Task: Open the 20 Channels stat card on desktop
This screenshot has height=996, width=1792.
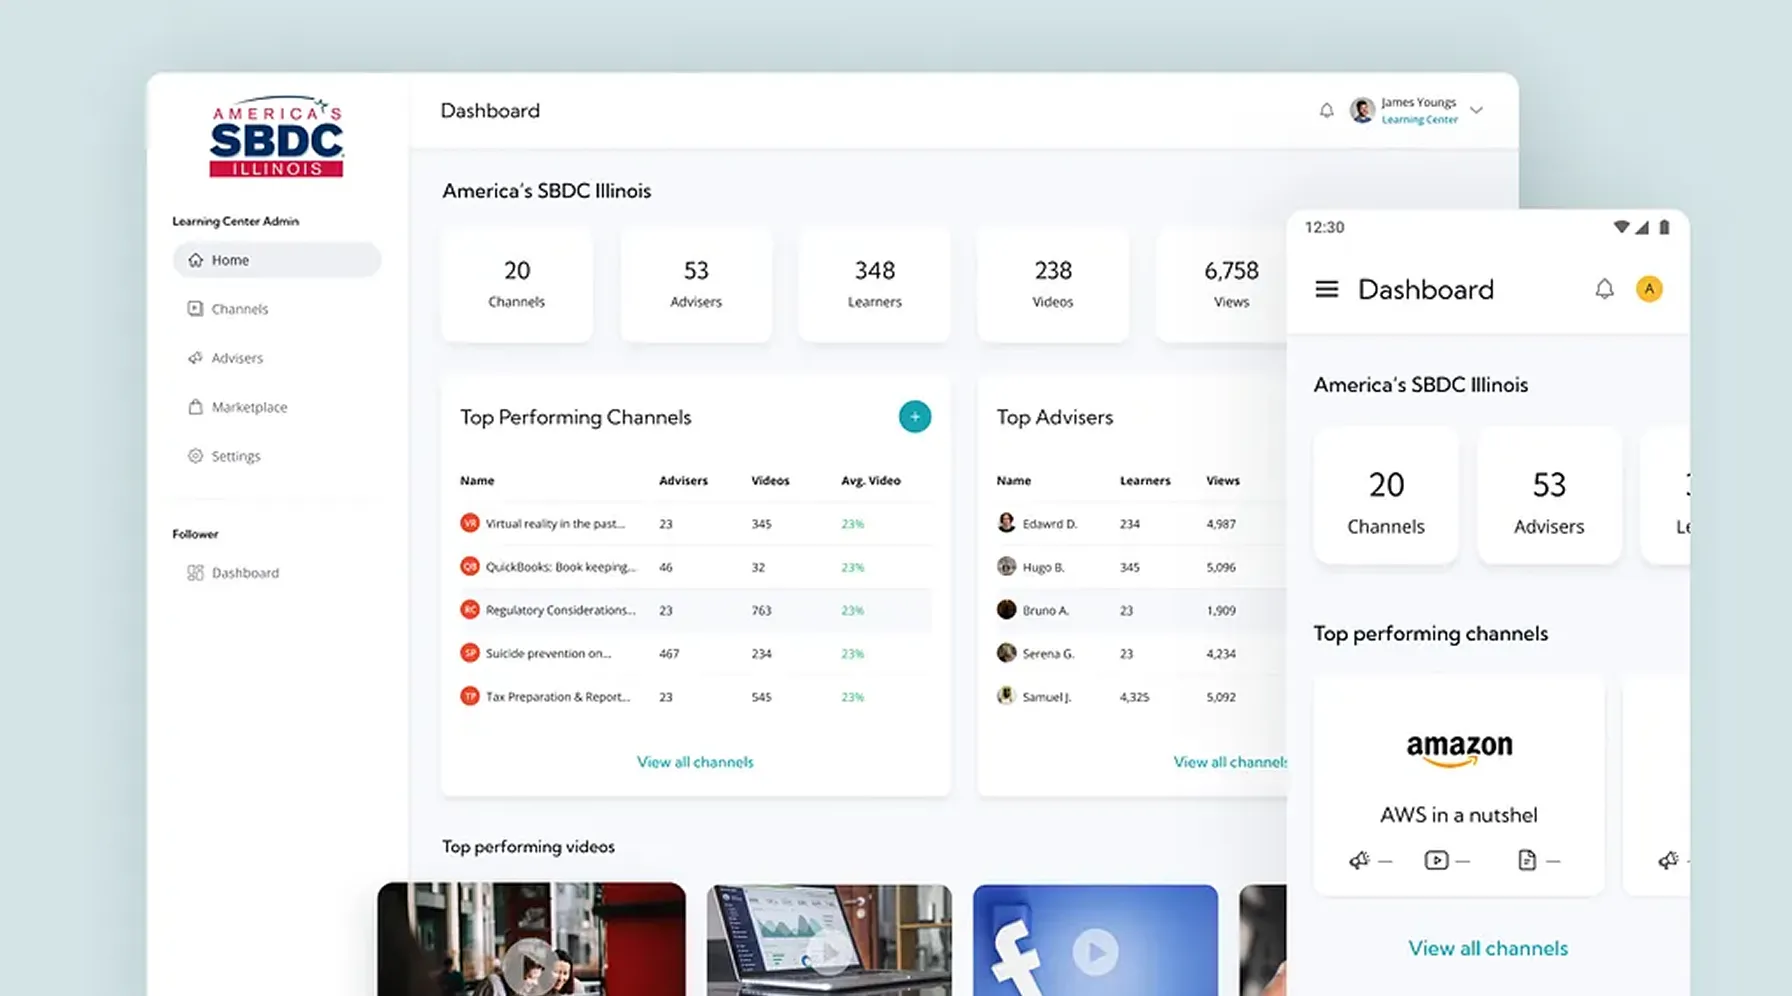Action: (517, 284)
